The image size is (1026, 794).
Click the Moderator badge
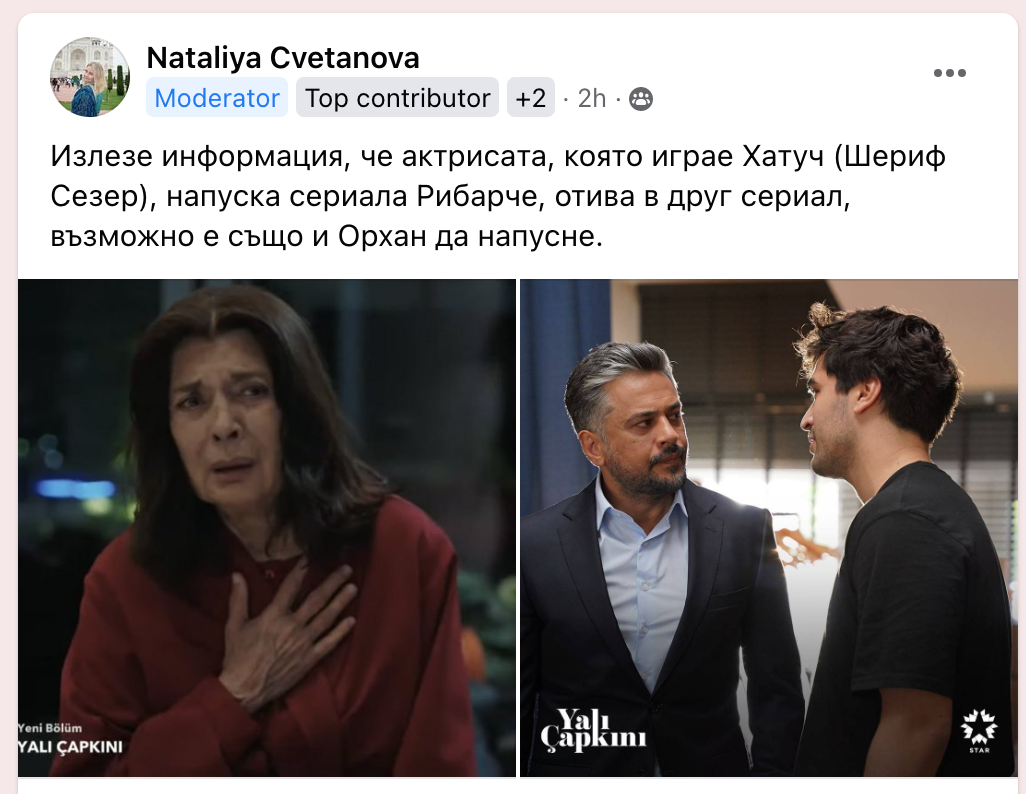217,98
